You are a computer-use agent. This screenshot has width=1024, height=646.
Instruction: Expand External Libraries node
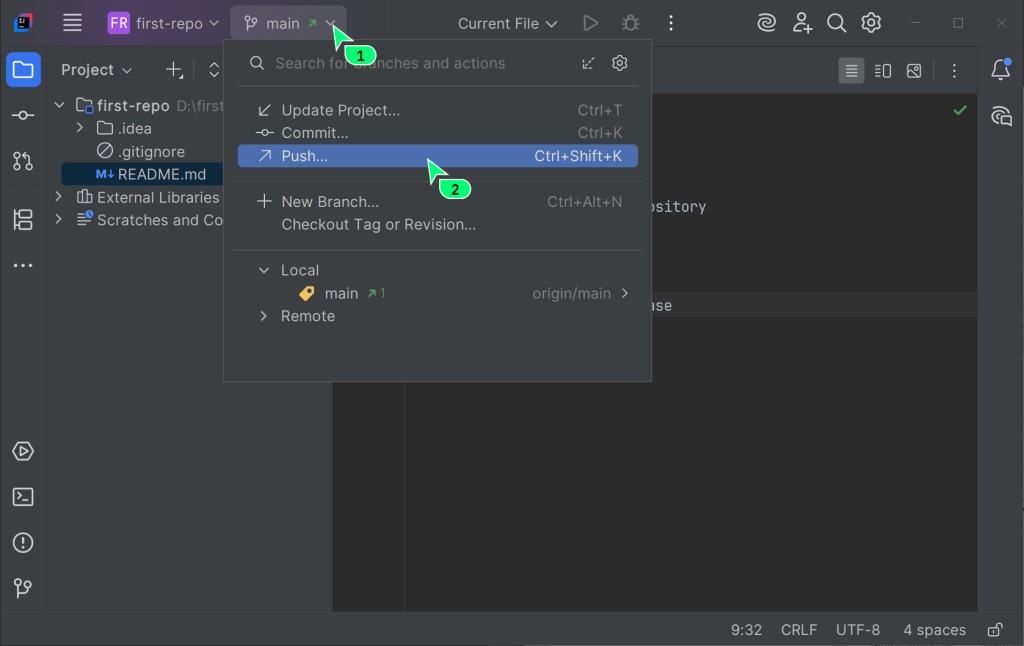[59, 197]
